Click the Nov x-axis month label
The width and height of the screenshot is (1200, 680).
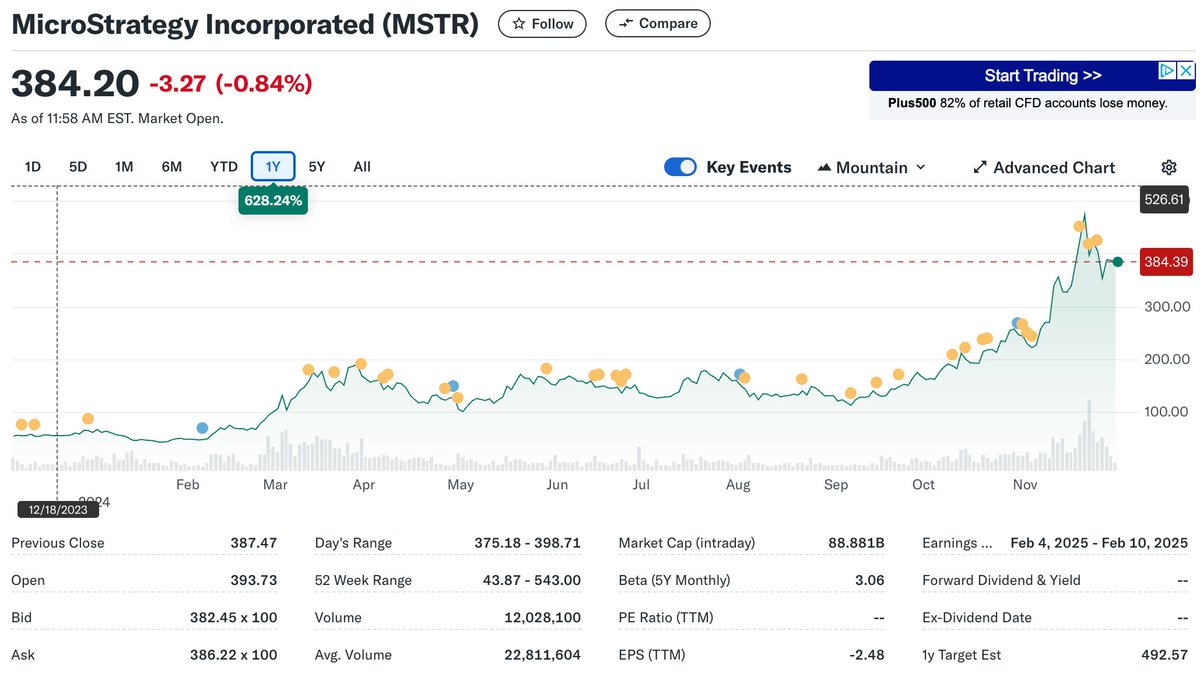[1024, 485]
